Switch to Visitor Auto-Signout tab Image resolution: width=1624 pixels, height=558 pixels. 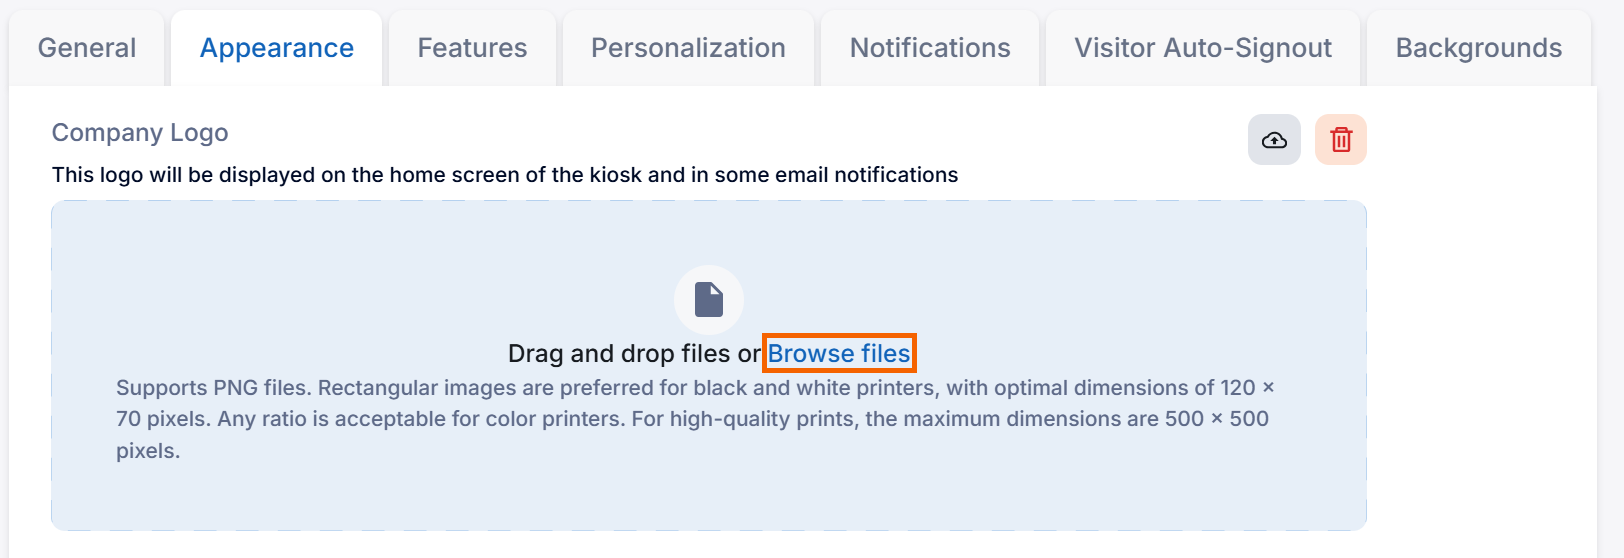pos(1203,48)
